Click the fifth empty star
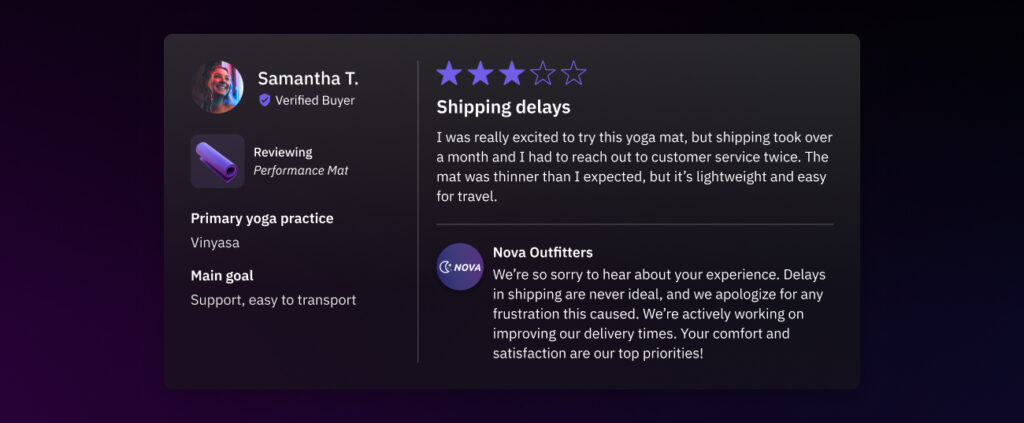Screen dimensions: 1024x423 pos(573,73)
